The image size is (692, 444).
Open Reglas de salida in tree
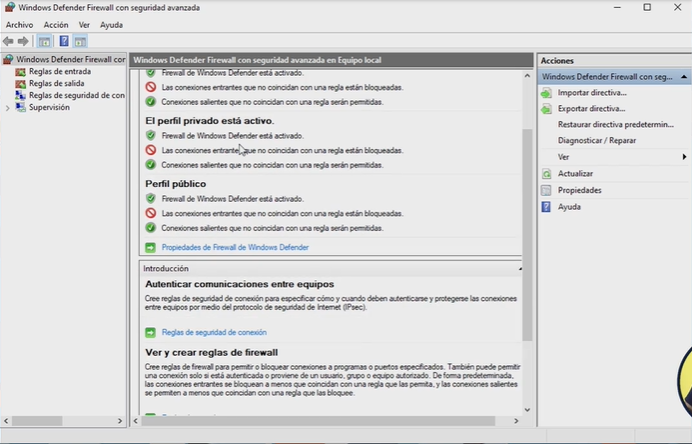tap(56, 83)
